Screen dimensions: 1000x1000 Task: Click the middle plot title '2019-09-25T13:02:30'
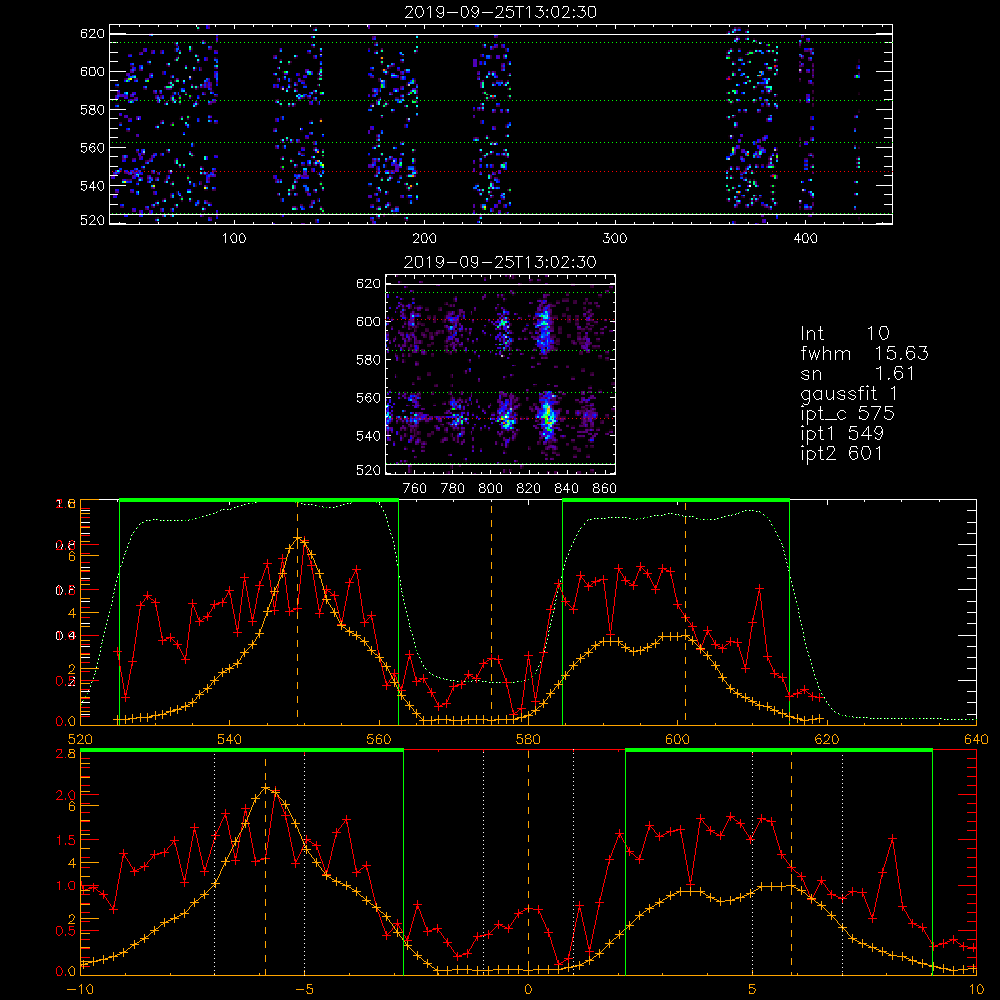click(x=500, y=262)
